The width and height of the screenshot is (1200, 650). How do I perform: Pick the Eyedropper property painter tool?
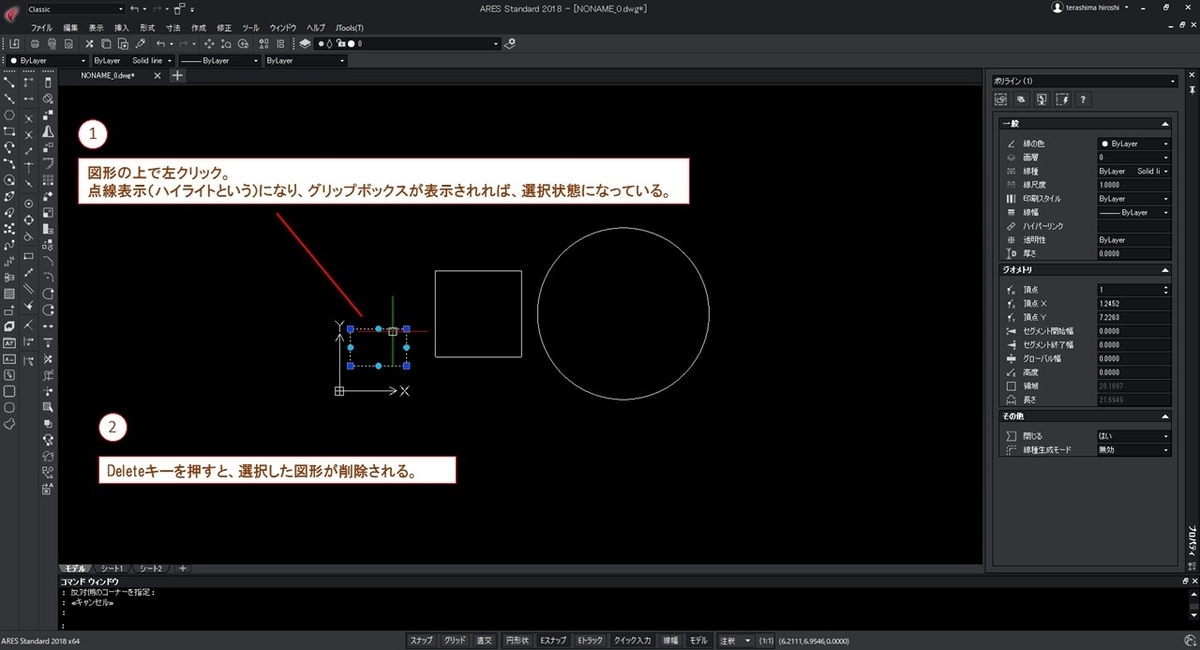click(140, 43)
